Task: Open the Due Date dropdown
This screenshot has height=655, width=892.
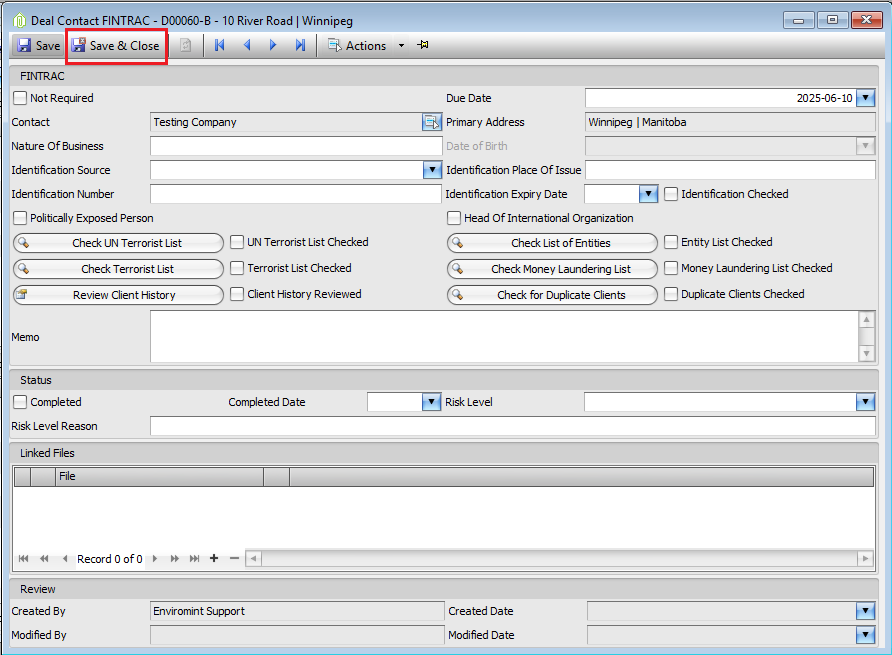Action: [x=866, y=97]
